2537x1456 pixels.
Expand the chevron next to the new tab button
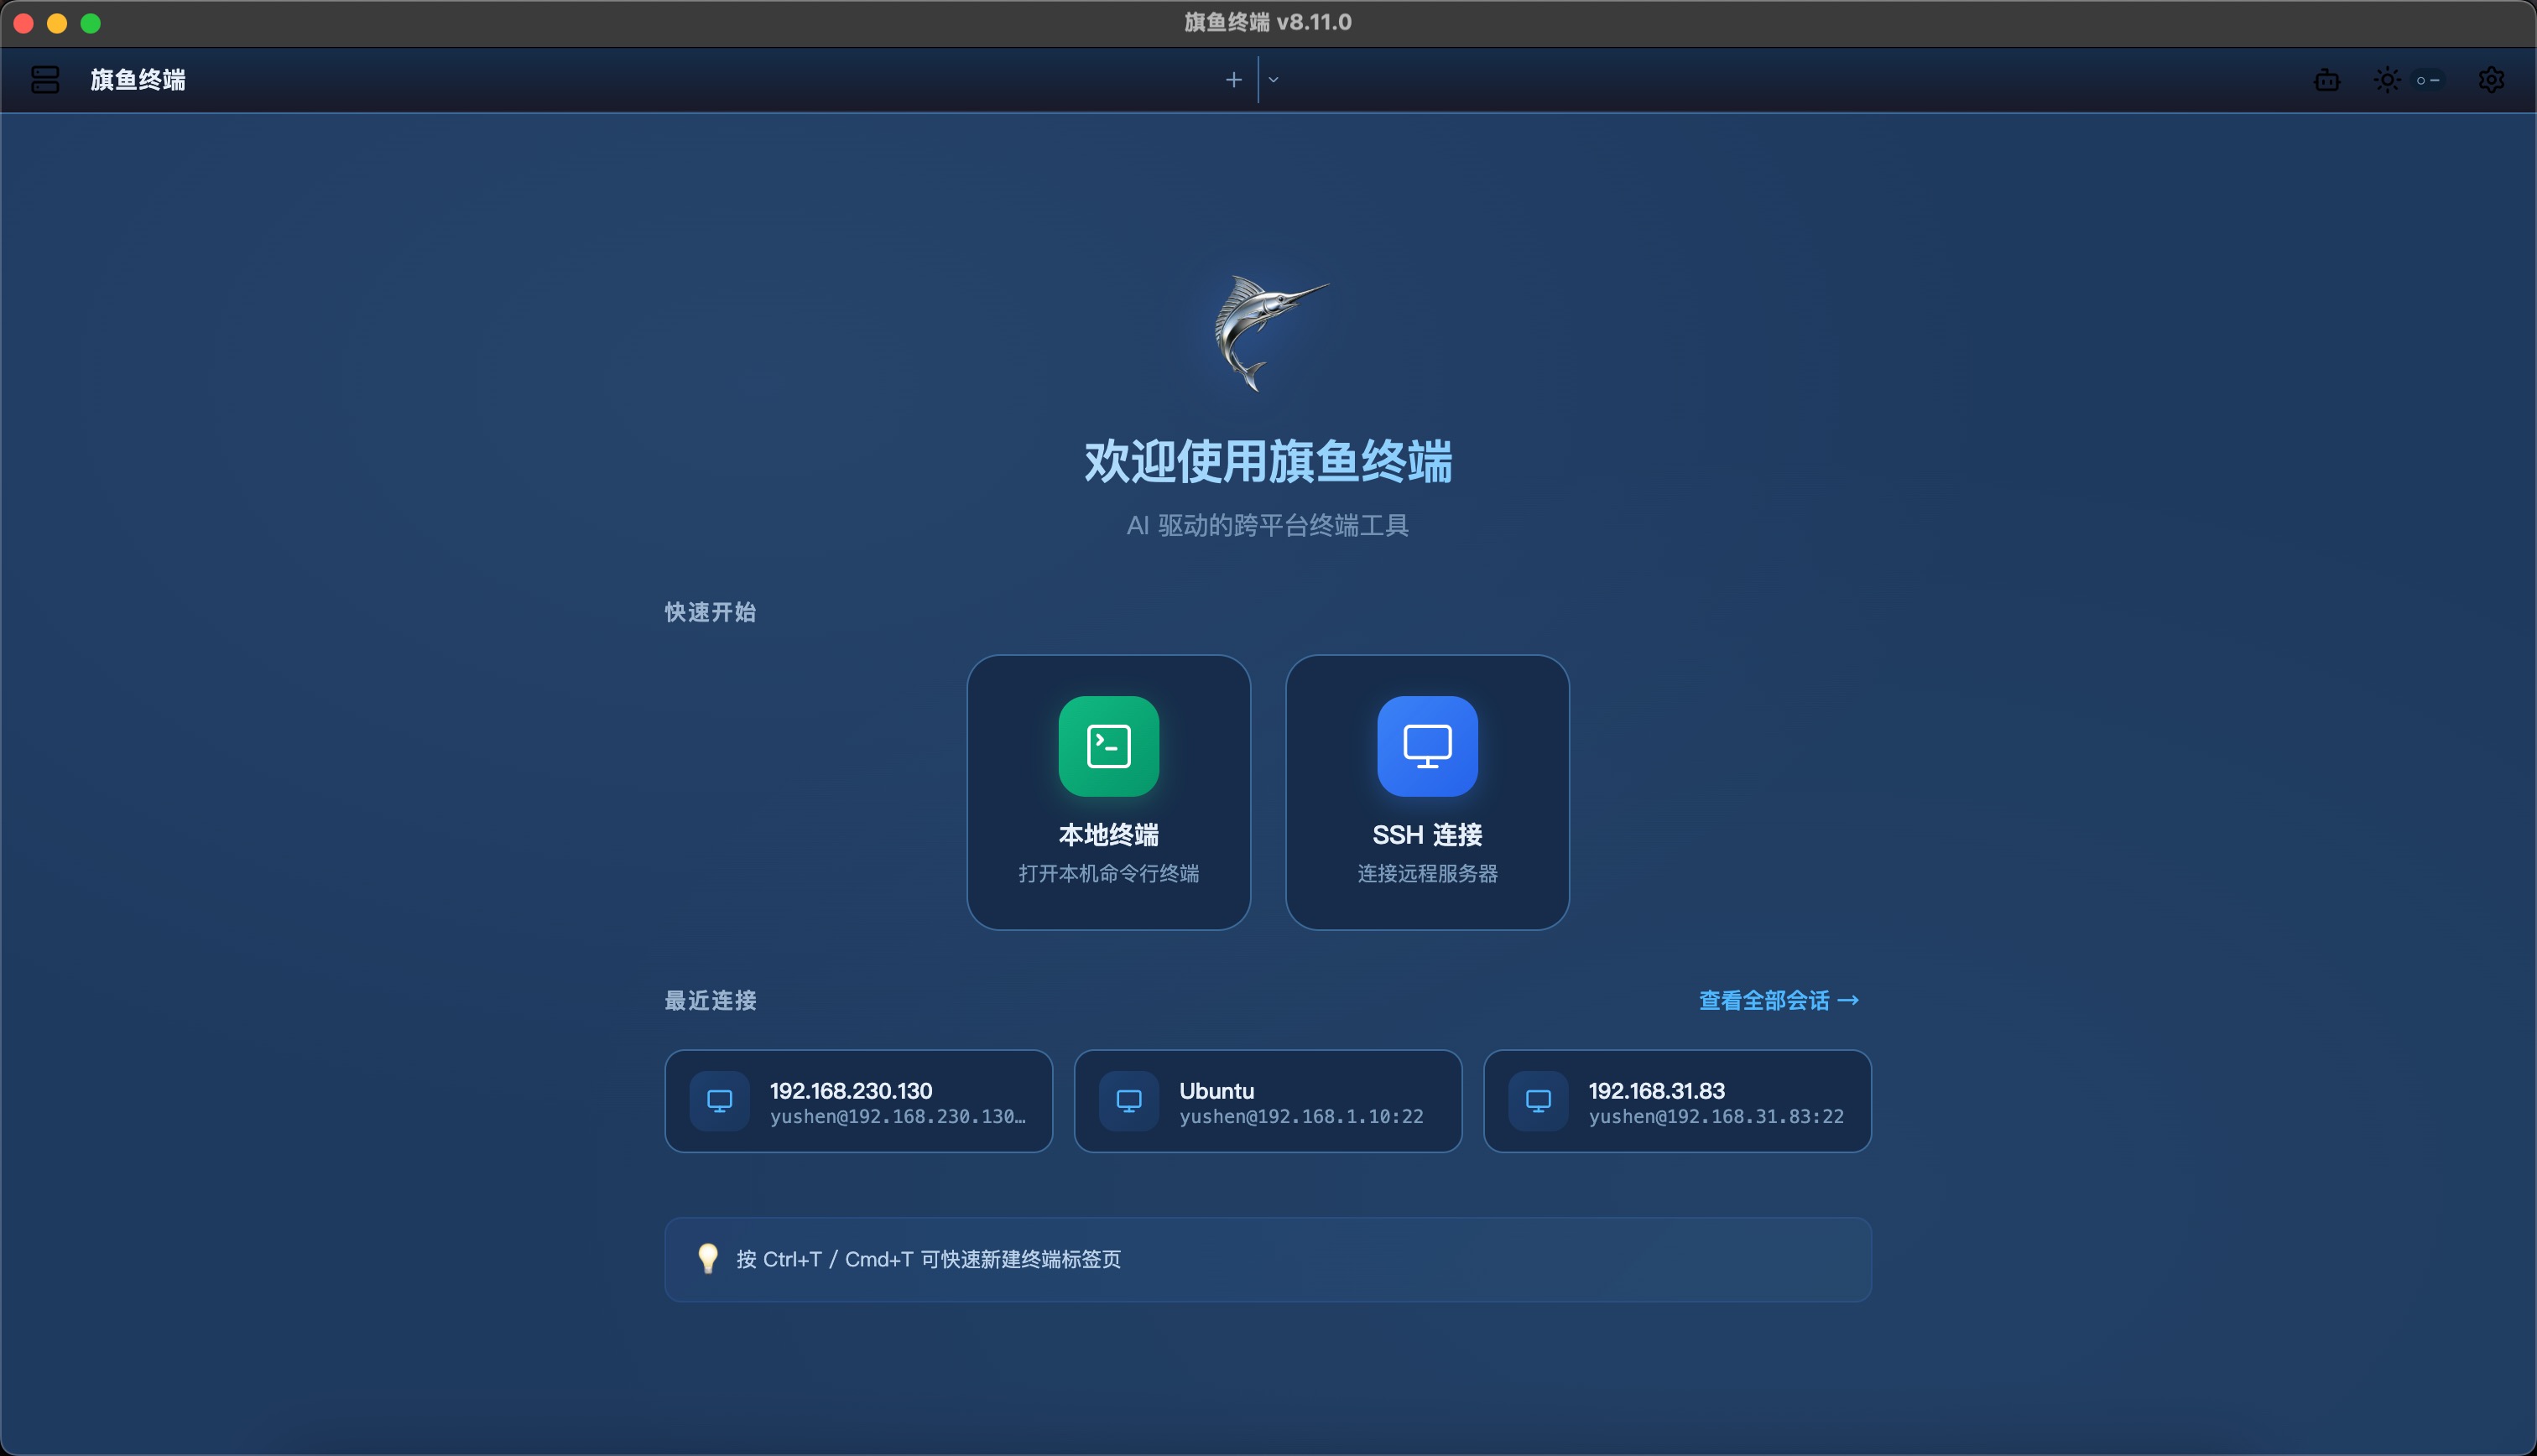click(1272, 79)
